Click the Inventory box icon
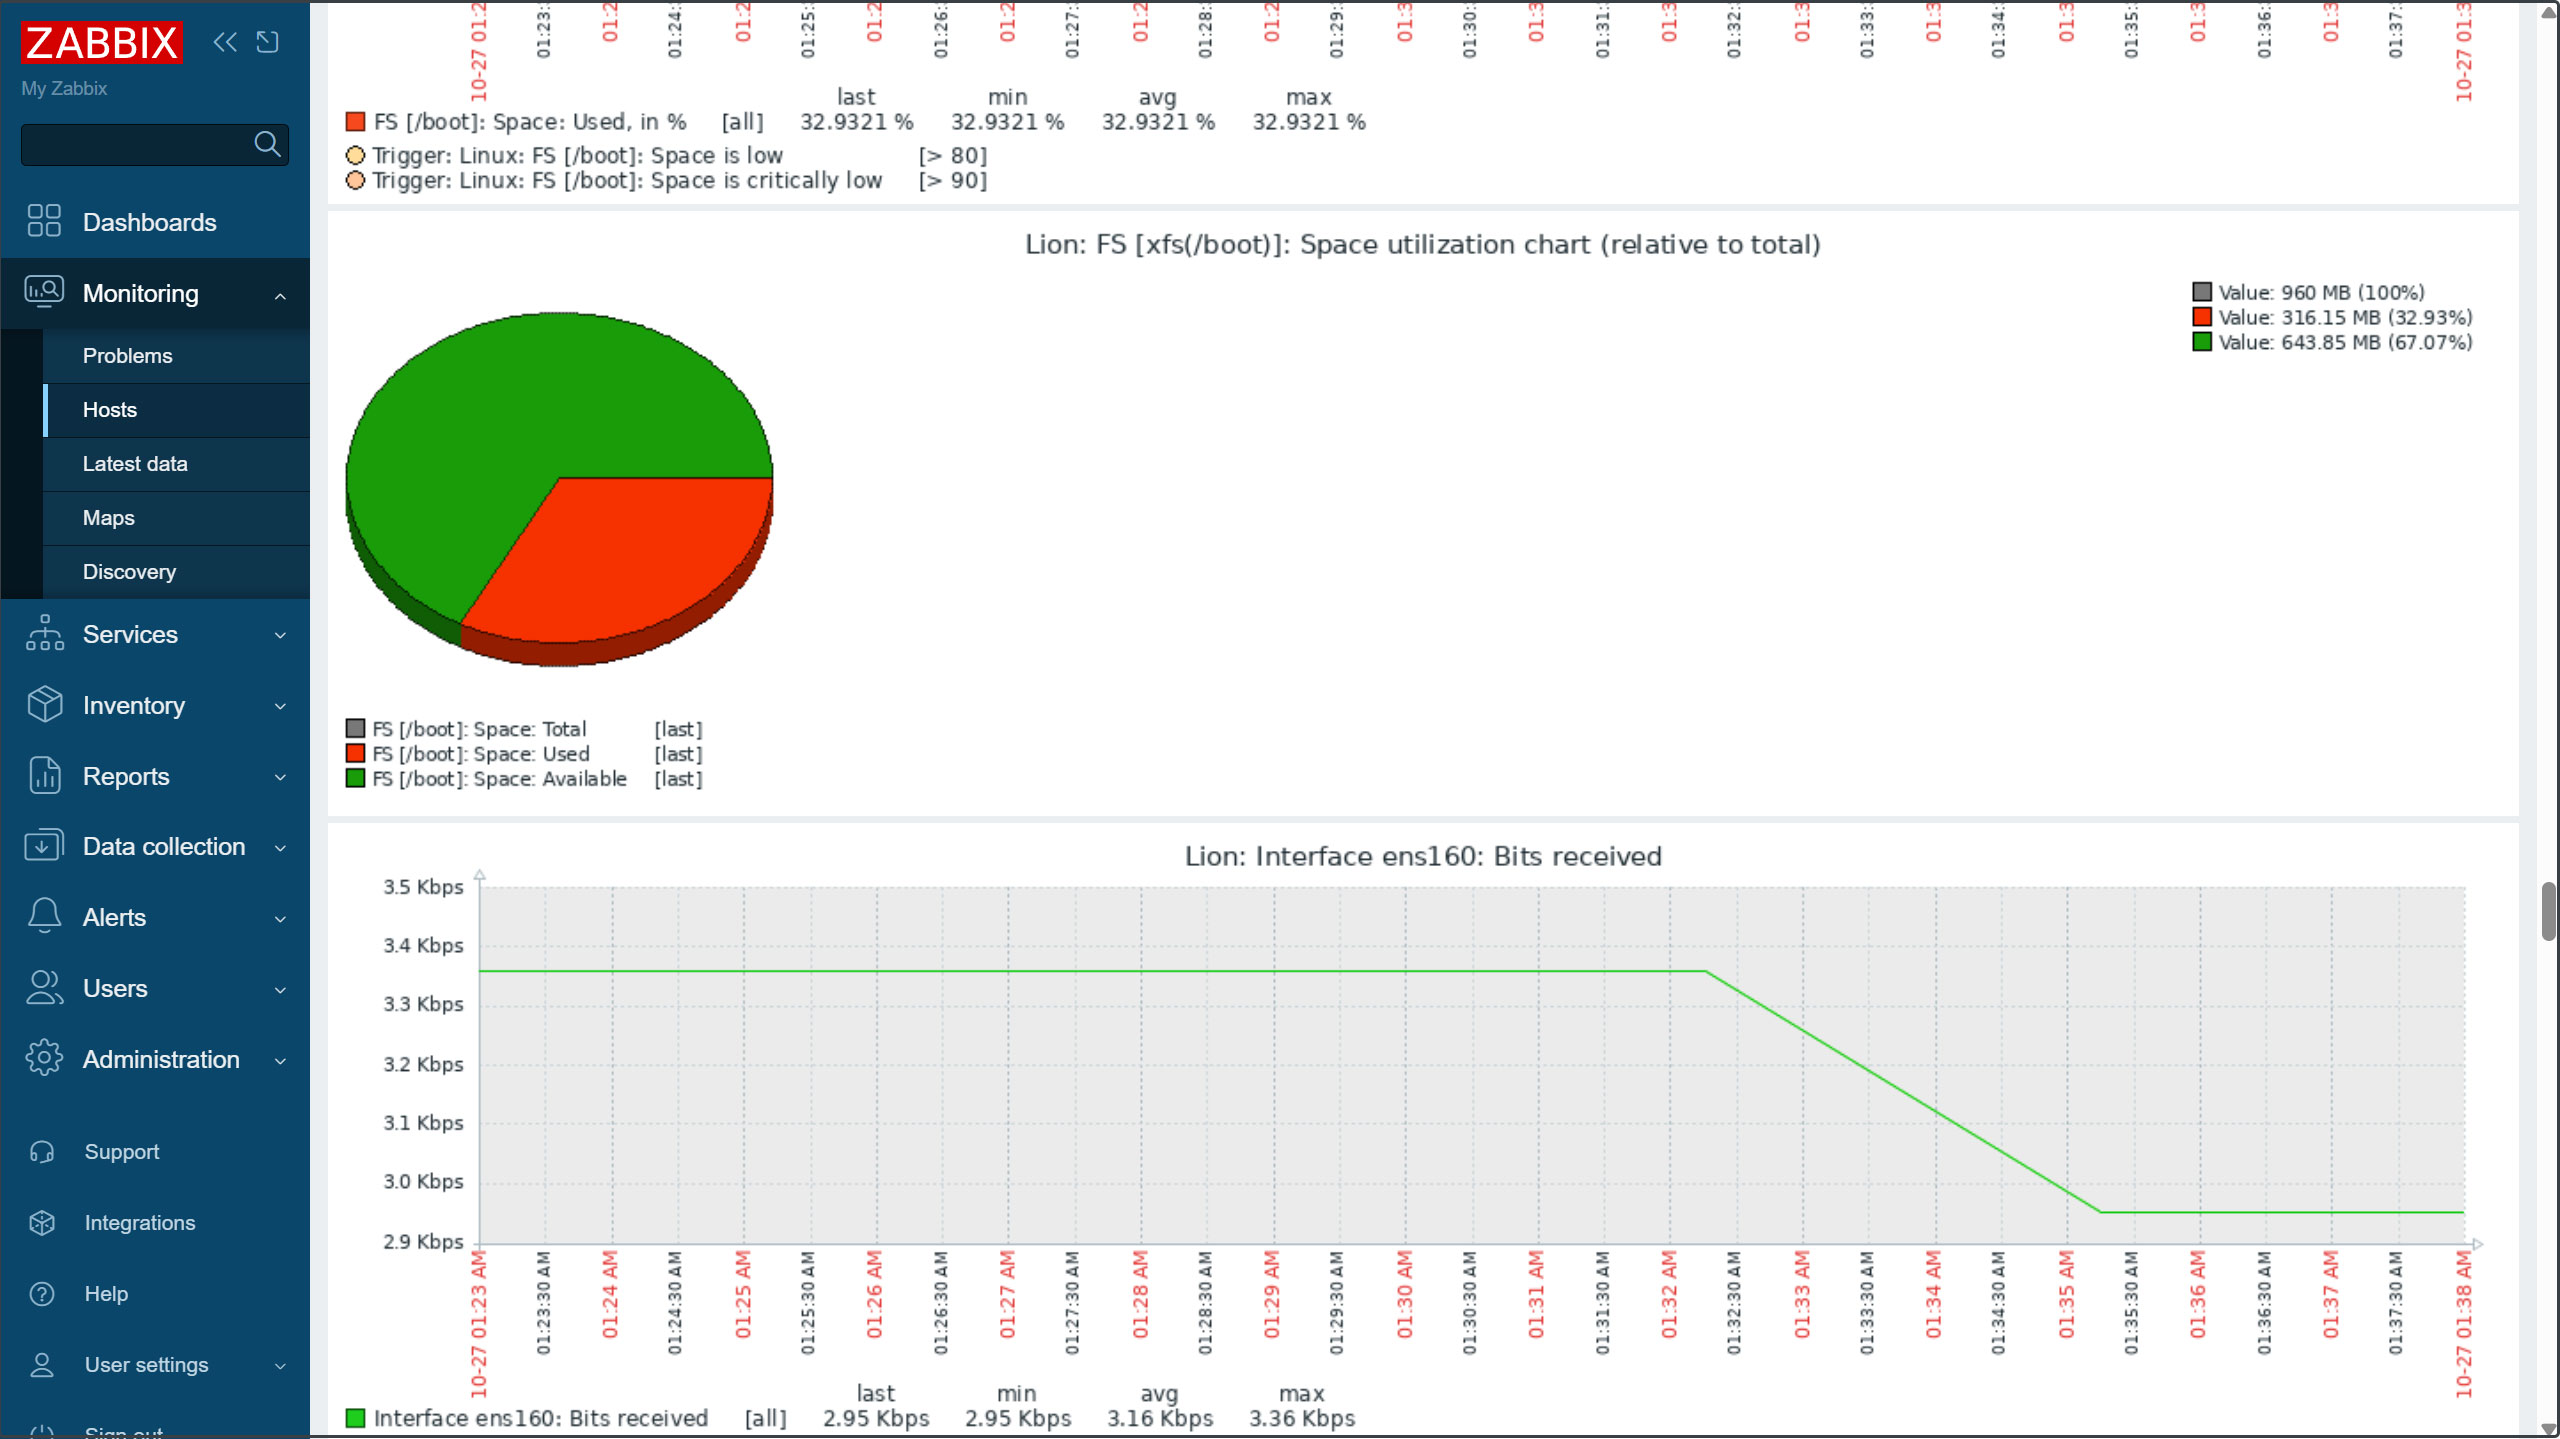 pyautogui.click(x=44, y=705)
